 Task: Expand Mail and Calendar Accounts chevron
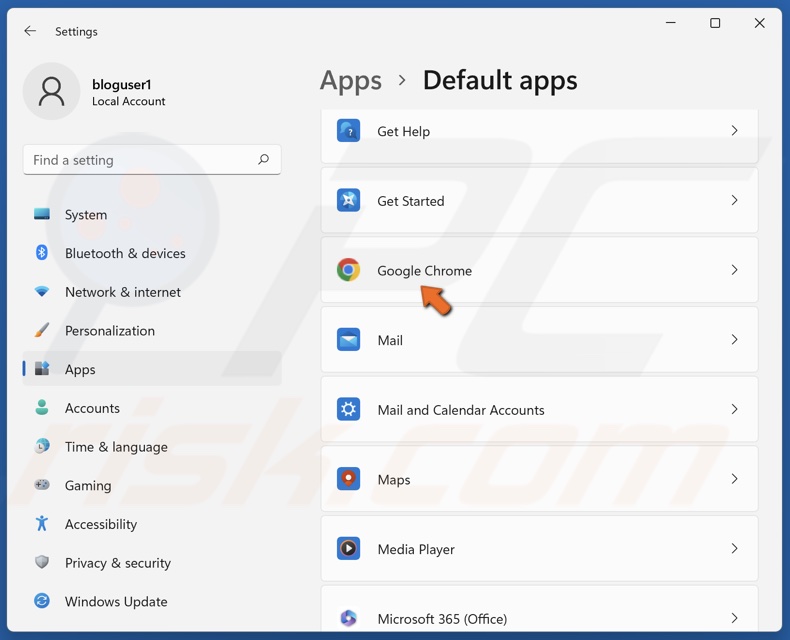(735, 409)
